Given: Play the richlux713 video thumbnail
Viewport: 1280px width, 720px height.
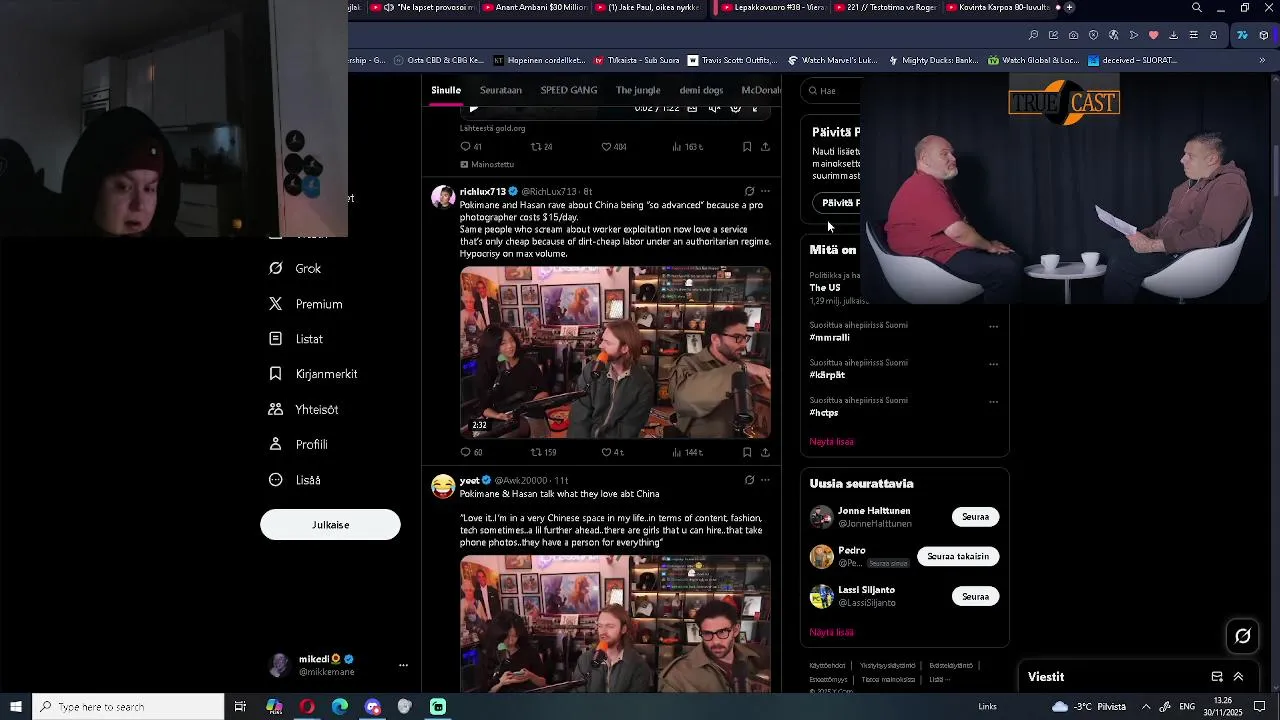Looking at the screenshot, I should pos(615,352).
